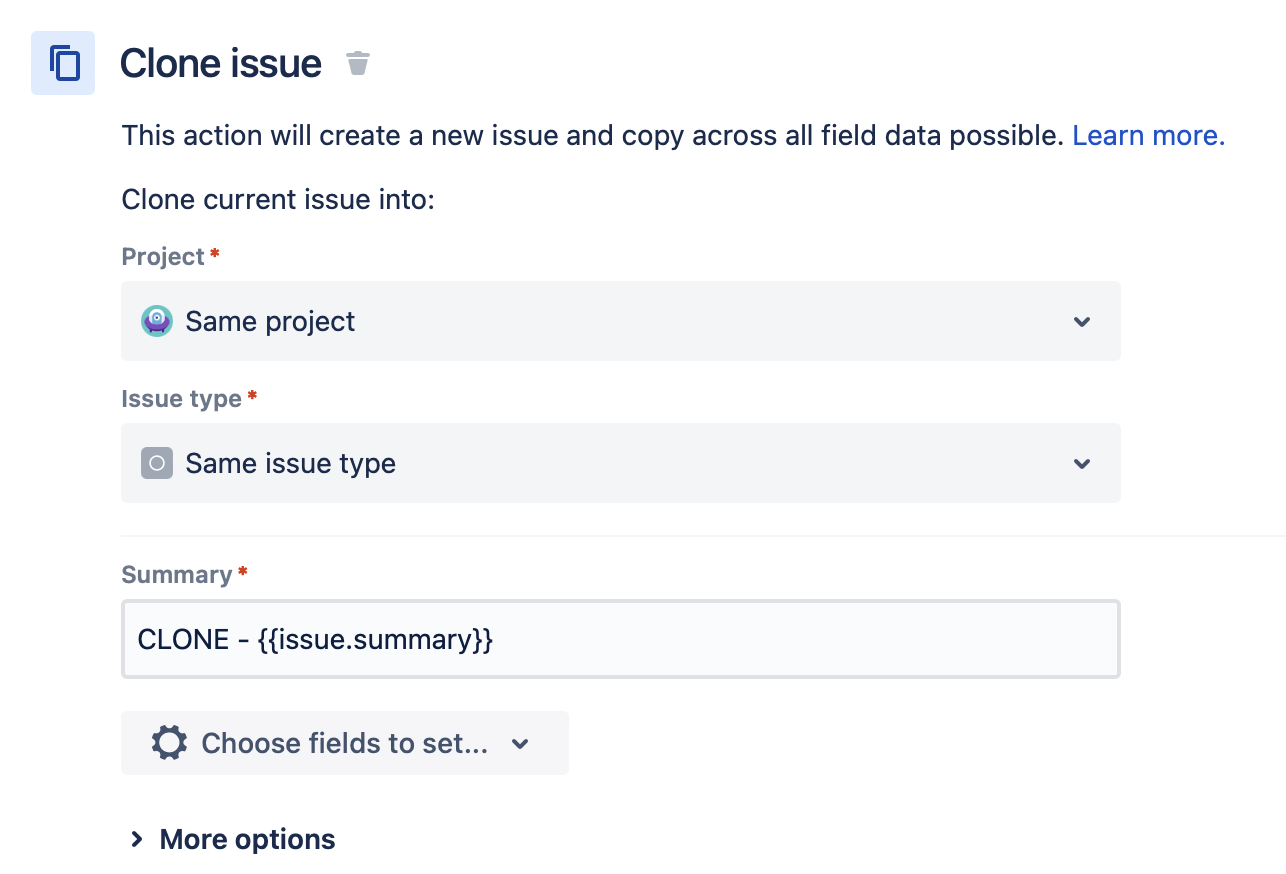This screenshot has height=874, width=1286.
Task: Open the Same issue type dropdown
Action: tap(620, 463)
